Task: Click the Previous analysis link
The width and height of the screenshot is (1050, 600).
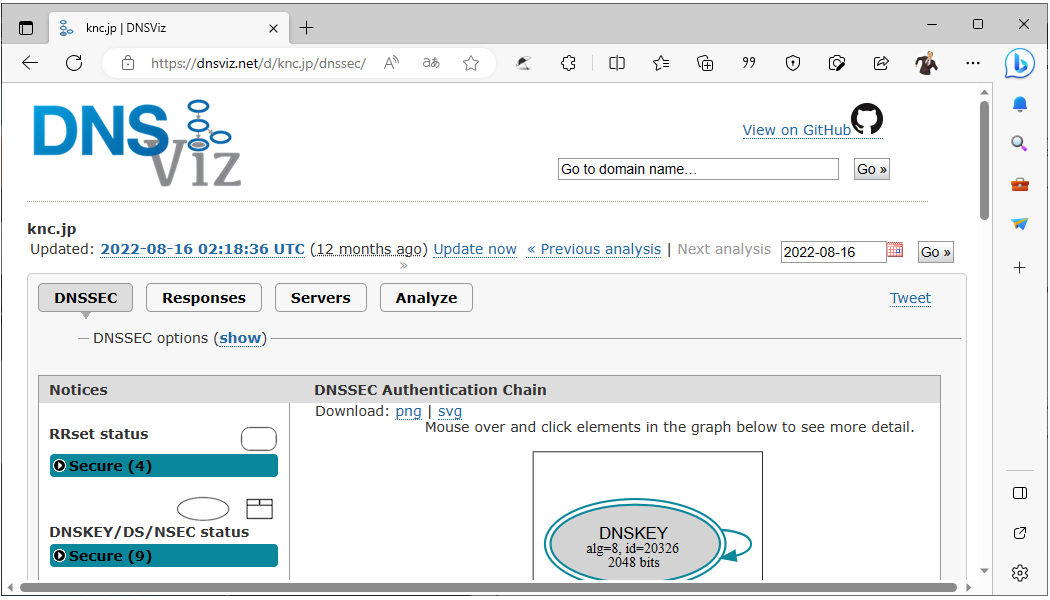Action: 594,249
